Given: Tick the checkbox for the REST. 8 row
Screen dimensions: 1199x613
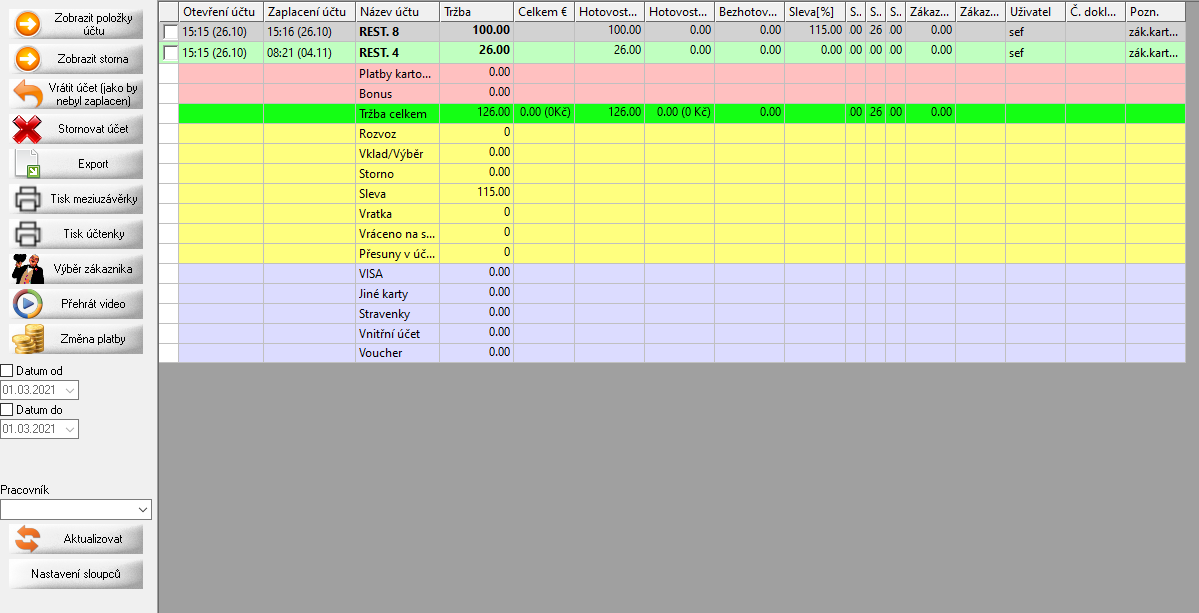Looking at the screenshot, I should 170,32.
